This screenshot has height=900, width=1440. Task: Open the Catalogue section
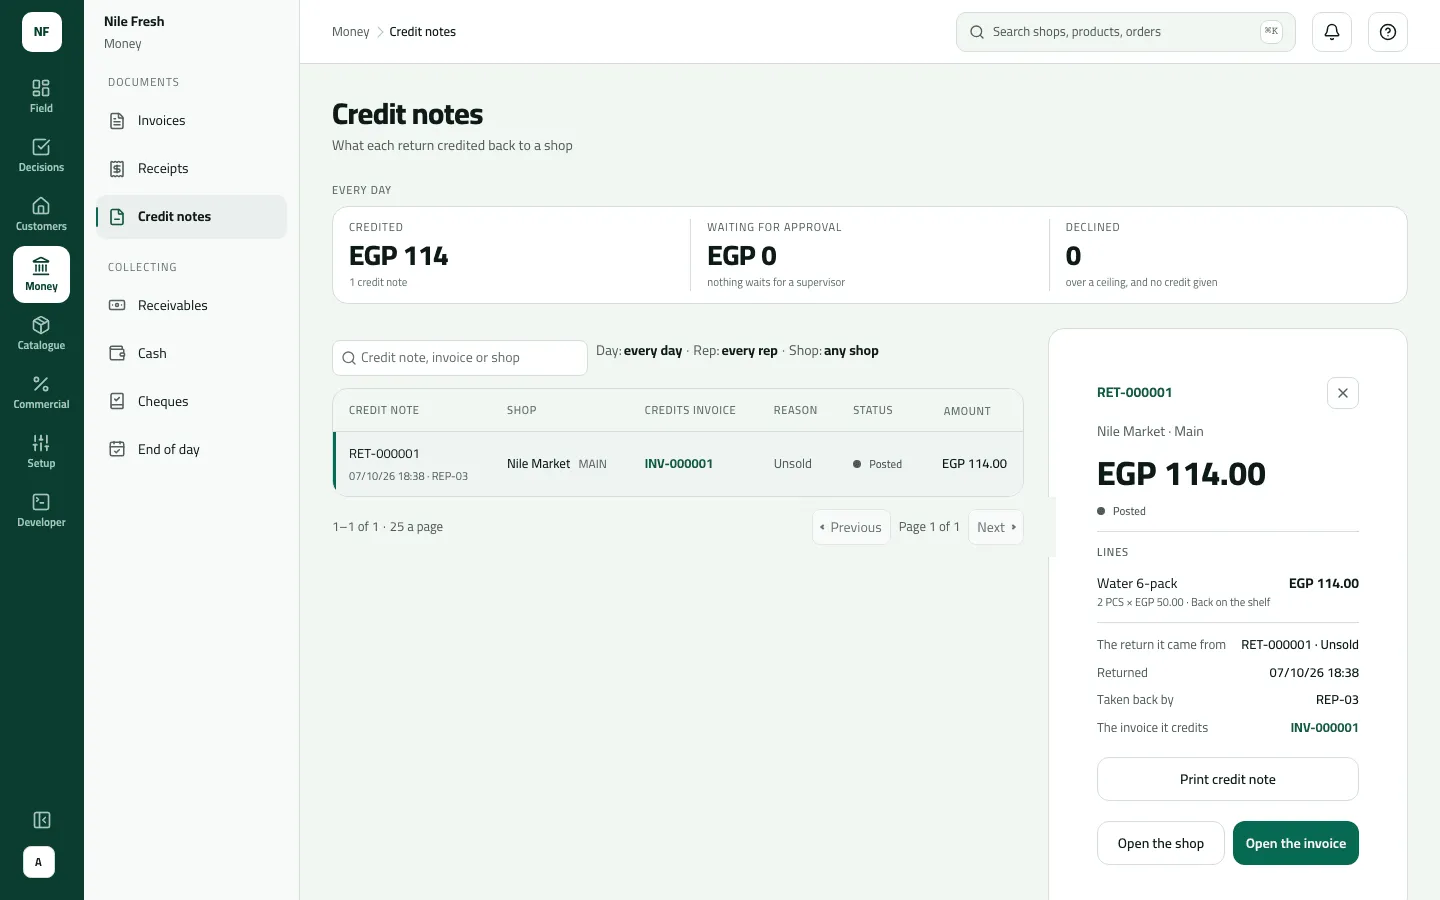point(41,333)
